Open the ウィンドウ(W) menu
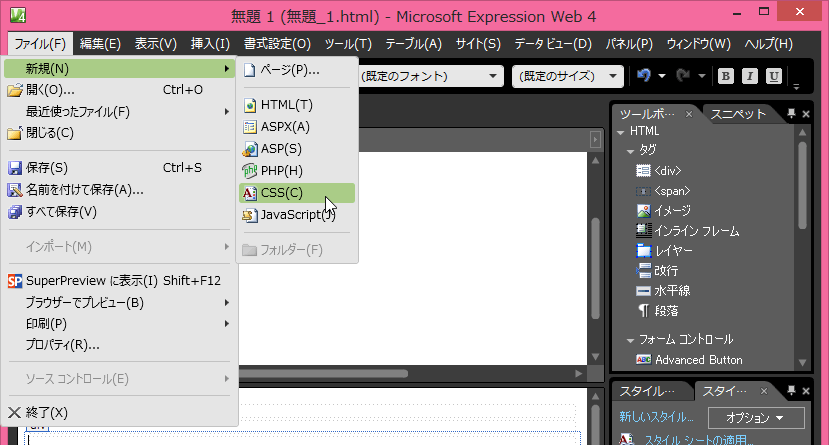Viewport: 829px width, 445px height. [x=698, y=43]
